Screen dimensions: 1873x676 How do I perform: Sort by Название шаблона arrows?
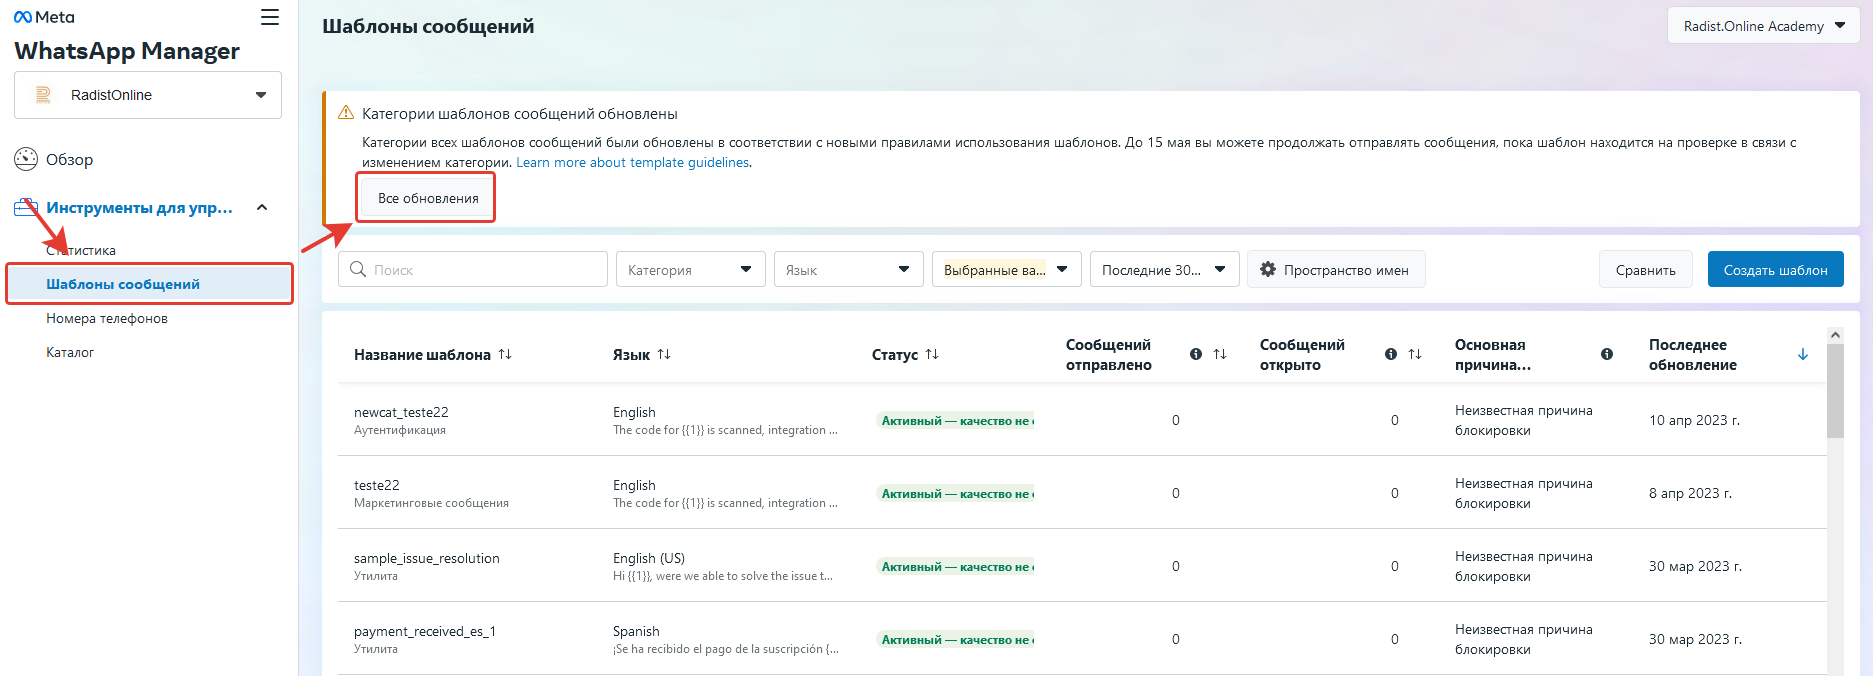click(505, 354)
